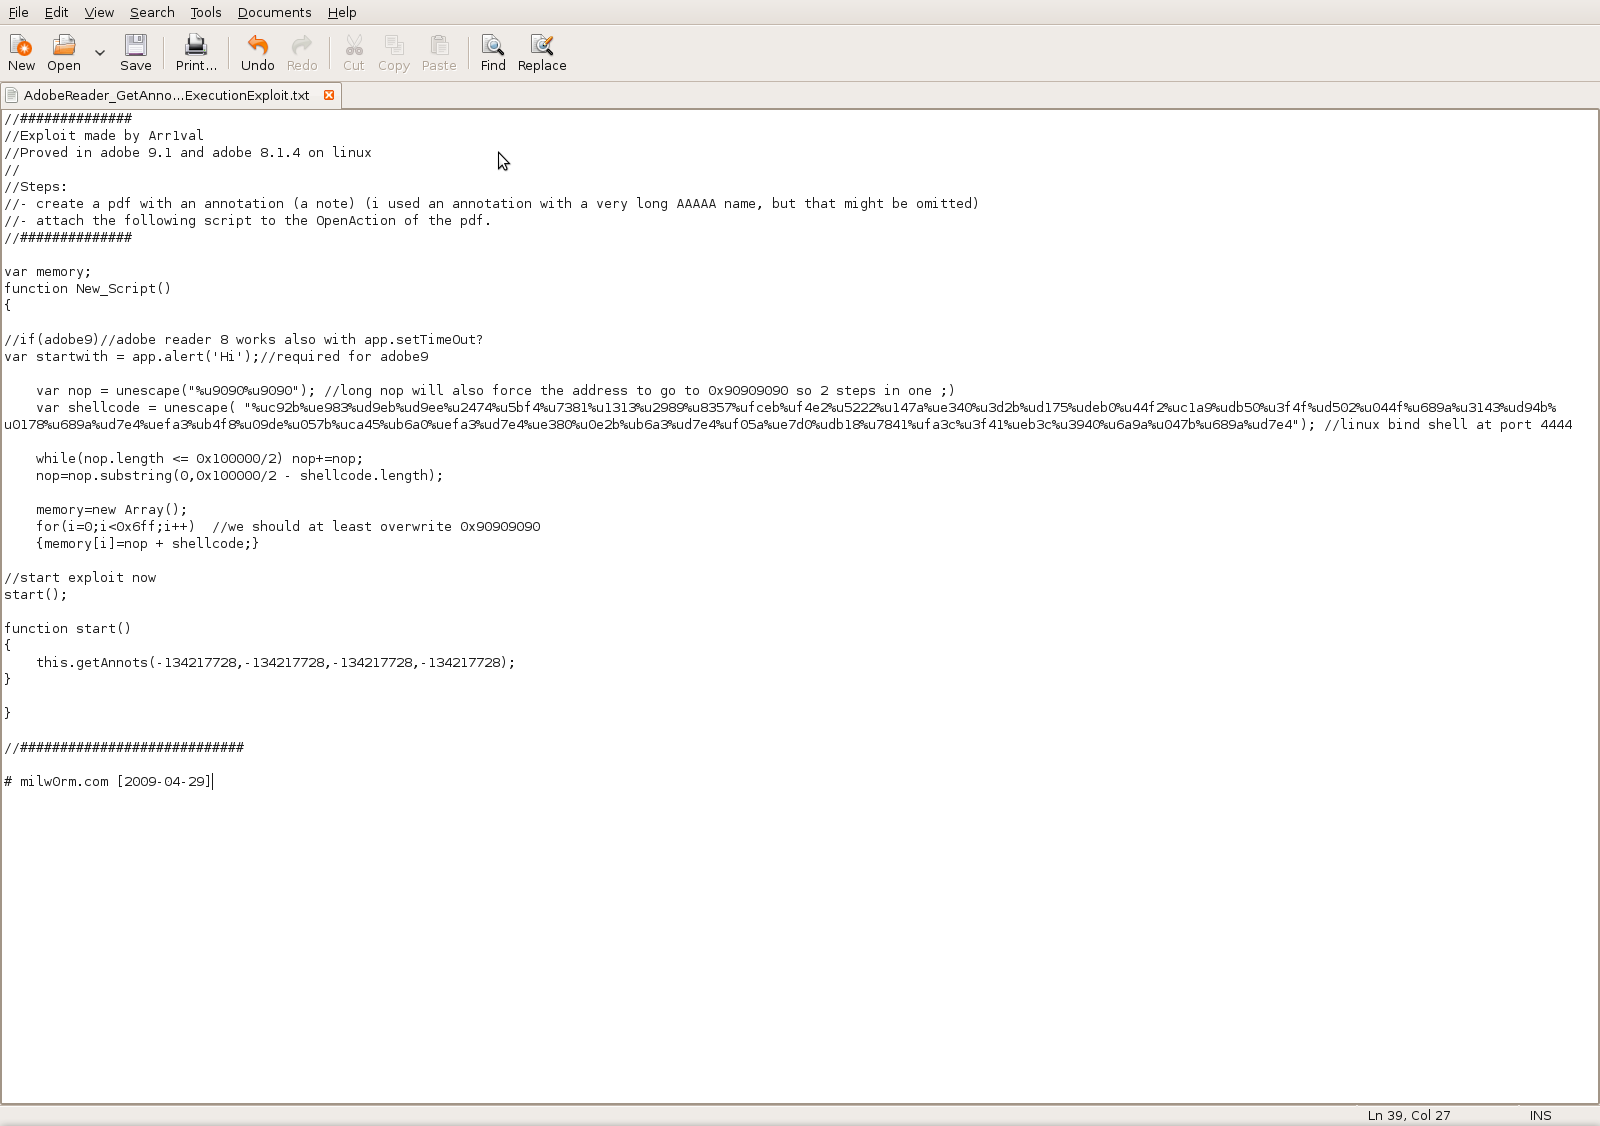Click the 'function New_Script()' line
The image size is (1600, 1126).
pyautogui.click(x=88, y=288)
